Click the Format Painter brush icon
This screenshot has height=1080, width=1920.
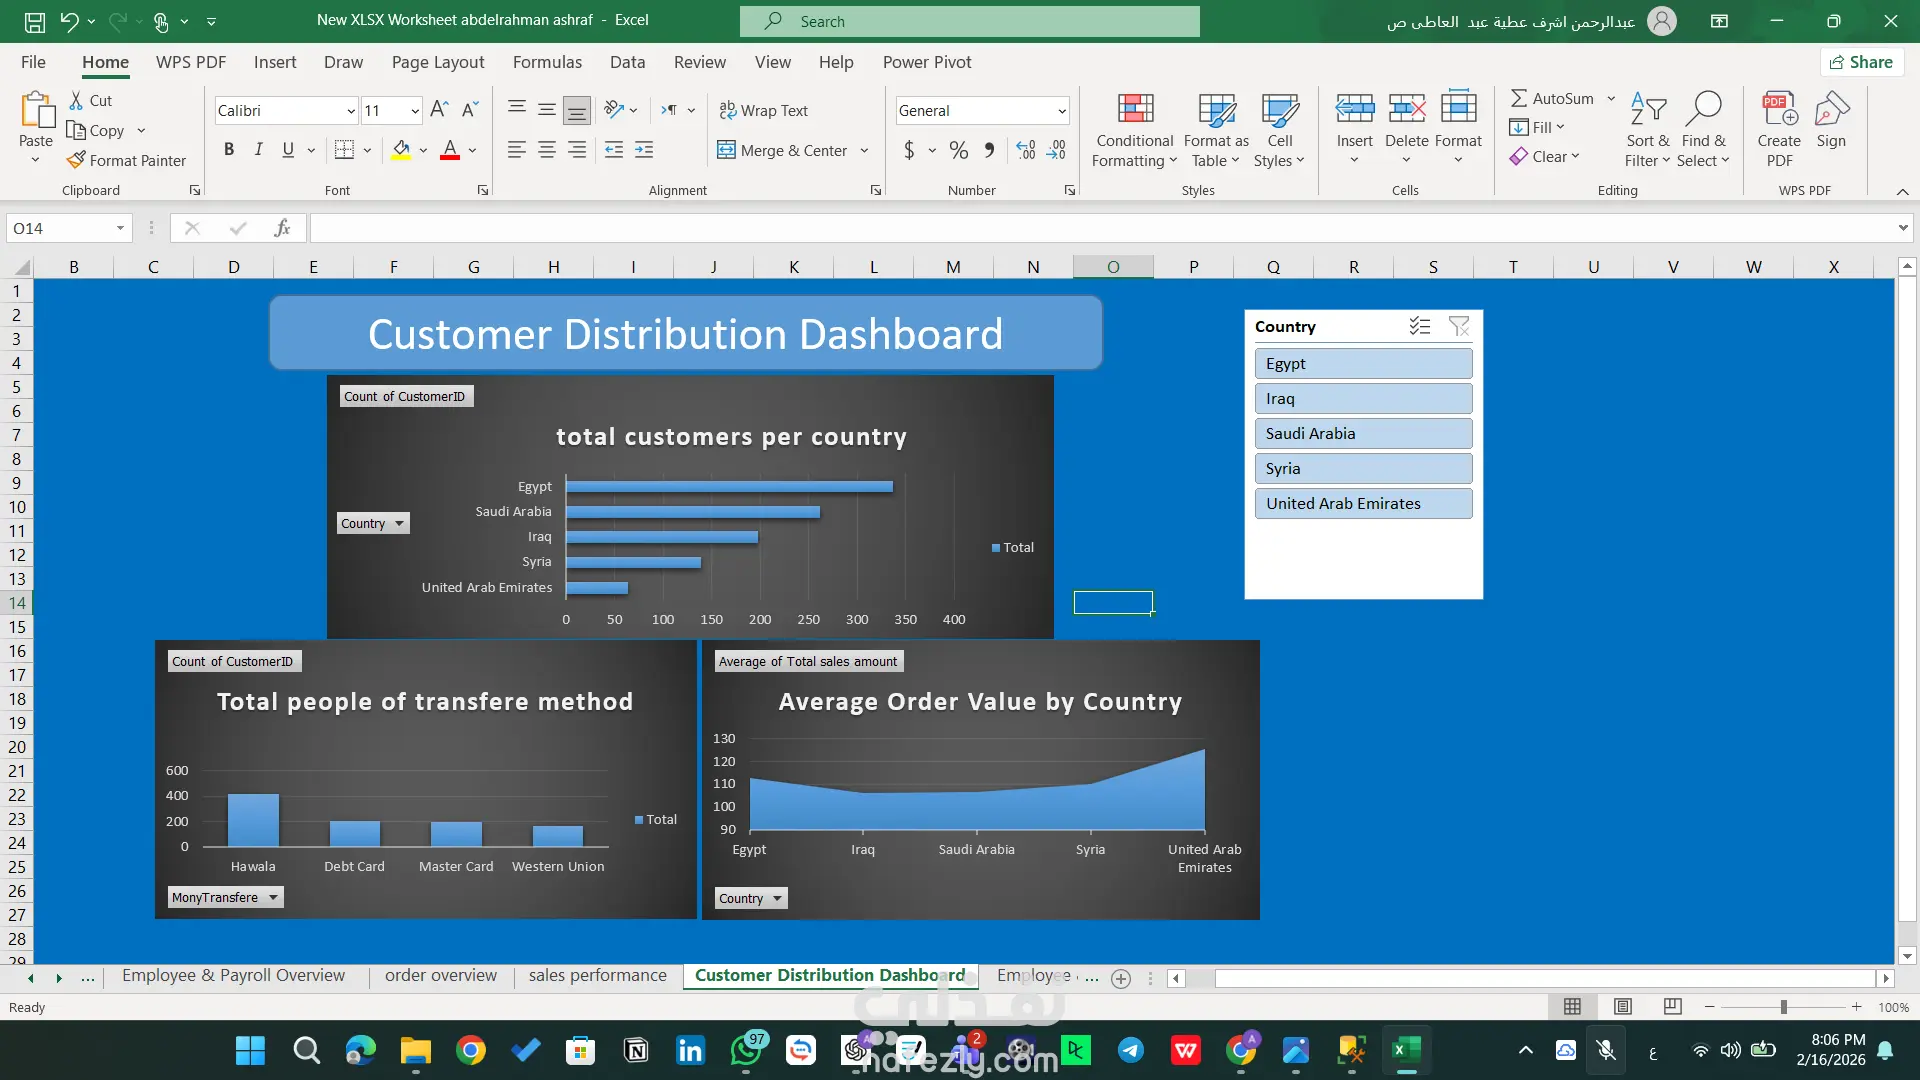[x=77, y=160]
